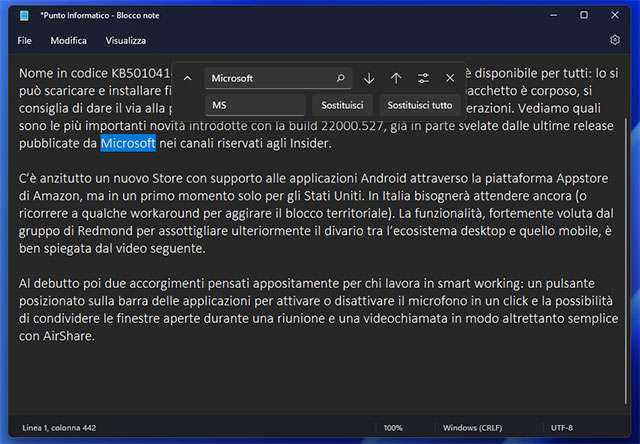Click the Notepad app icon in title bar

point(24,15)
